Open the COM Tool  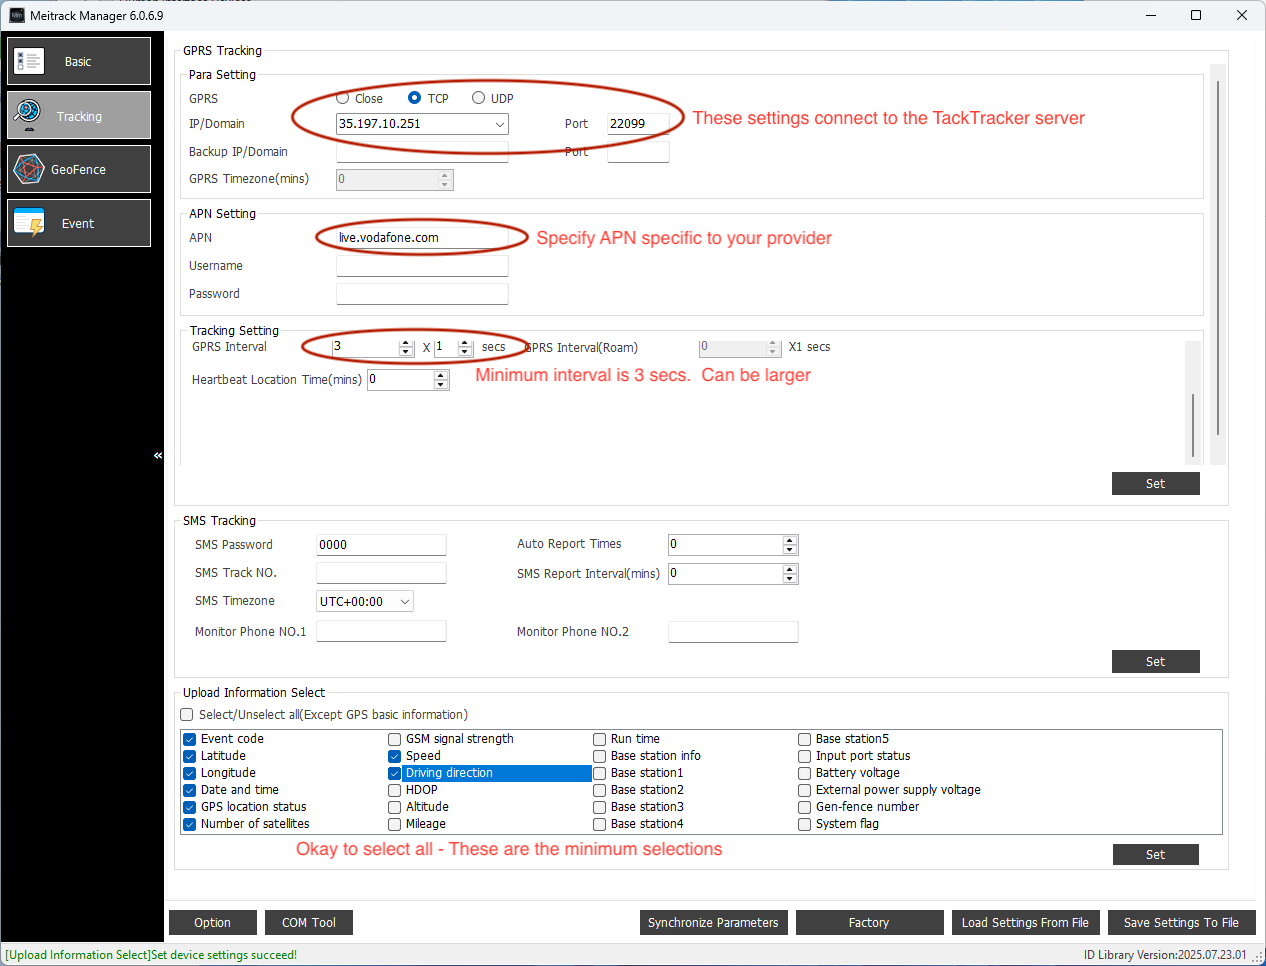308,923
